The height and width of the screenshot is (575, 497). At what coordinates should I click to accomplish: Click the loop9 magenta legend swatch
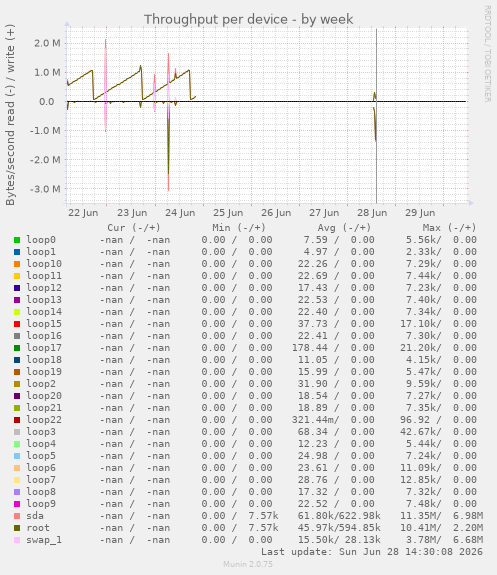pos(17,504)
